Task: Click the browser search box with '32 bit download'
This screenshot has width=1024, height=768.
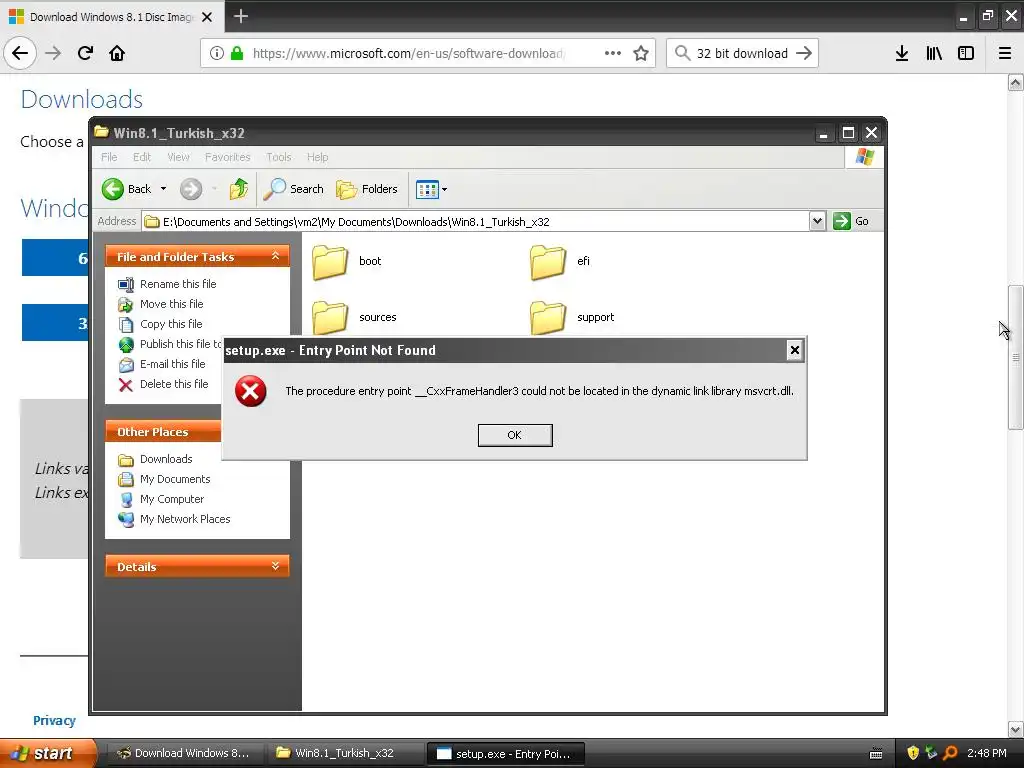Action: [x=742, y=53]
